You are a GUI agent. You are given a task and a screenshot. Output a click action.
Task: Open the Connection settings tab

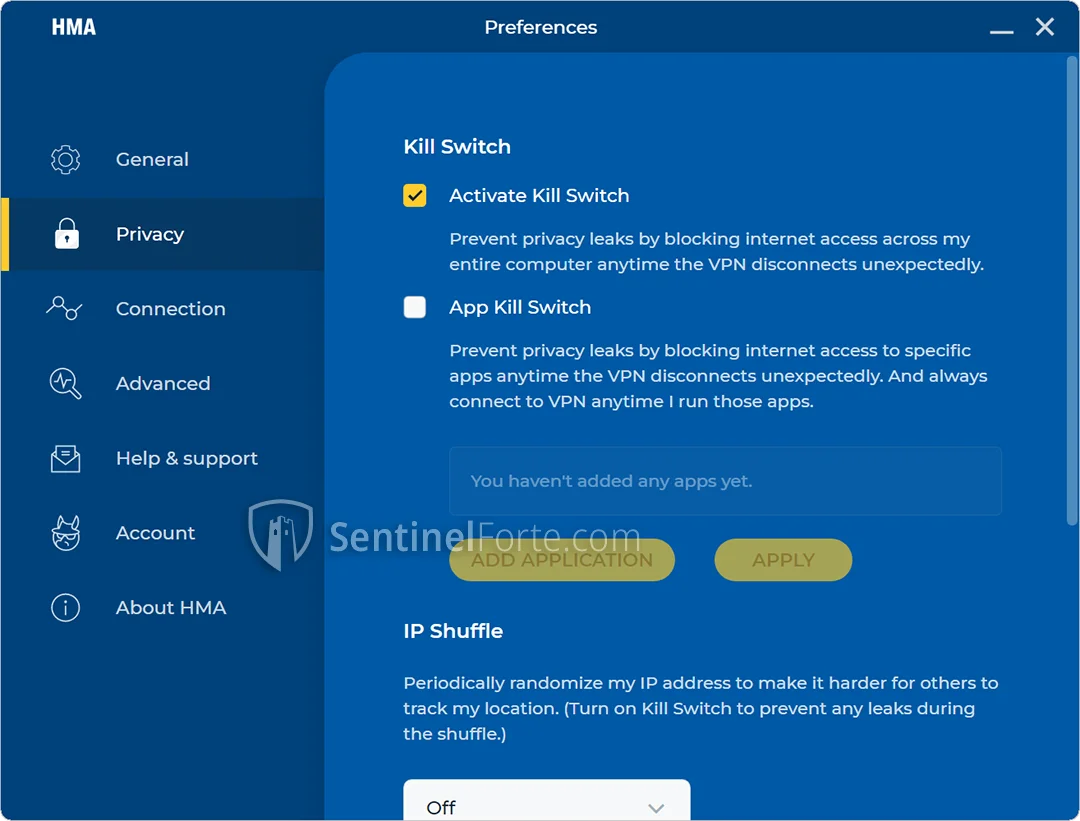pos(170,309)
